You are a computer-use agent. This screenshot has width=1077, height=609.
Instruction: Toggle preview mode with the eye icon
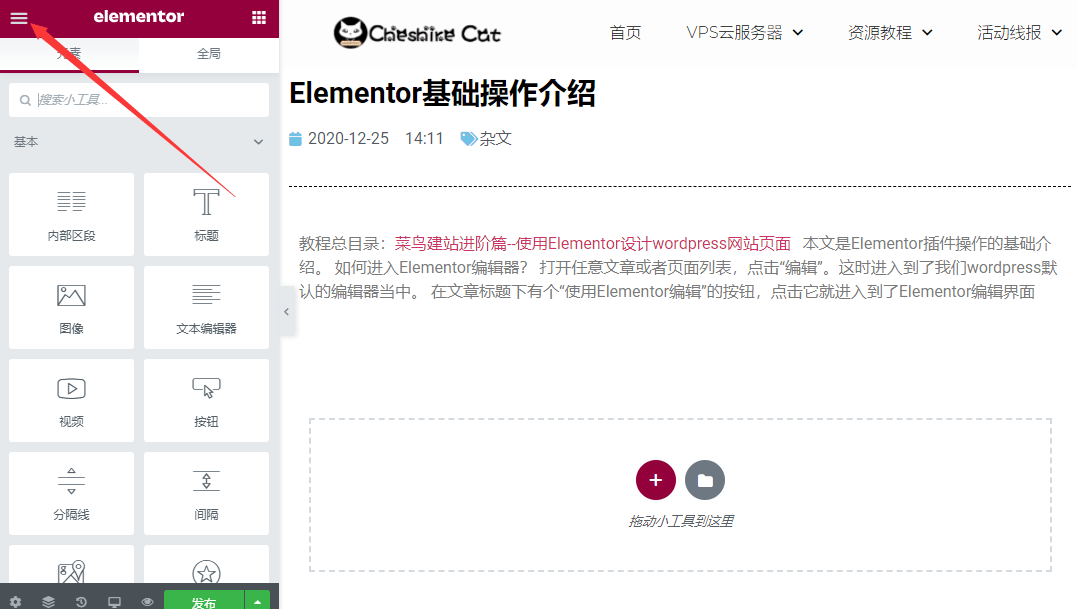pyautogui.click(x=146, y=601)
